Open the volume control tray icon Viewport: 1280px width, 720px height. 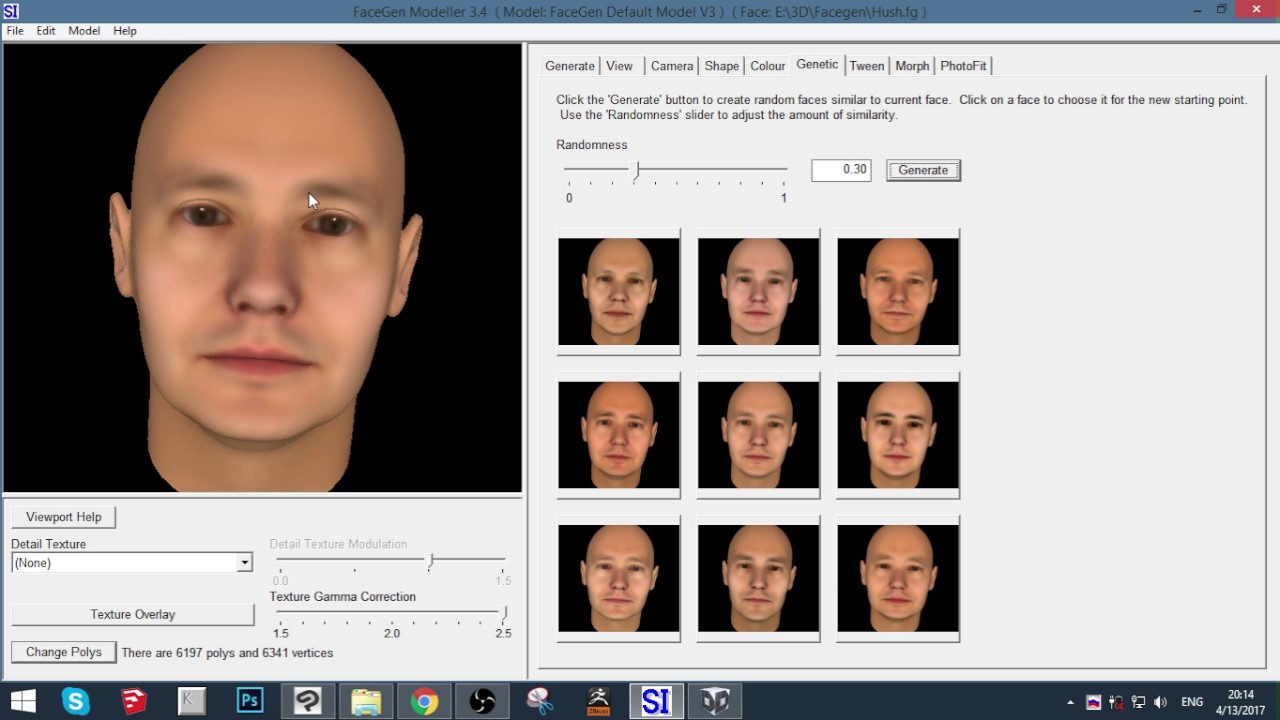[1160, 702]
